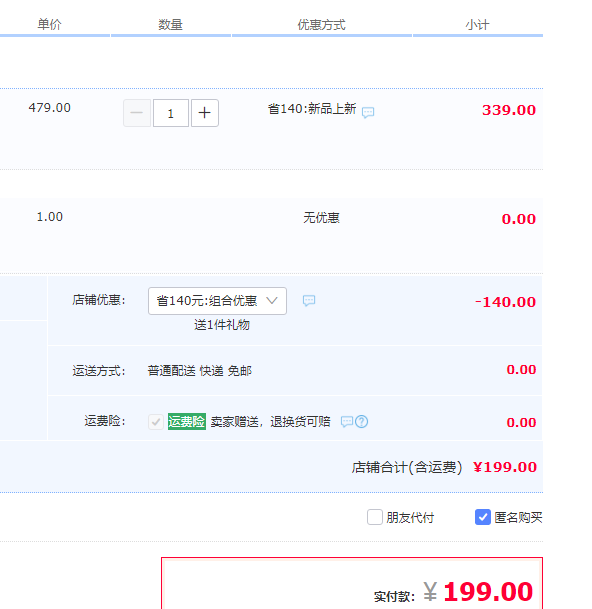Enable the 朋友代付 checkbox
Viewport: 592px width, 609px height.
(x=375, y=517)
